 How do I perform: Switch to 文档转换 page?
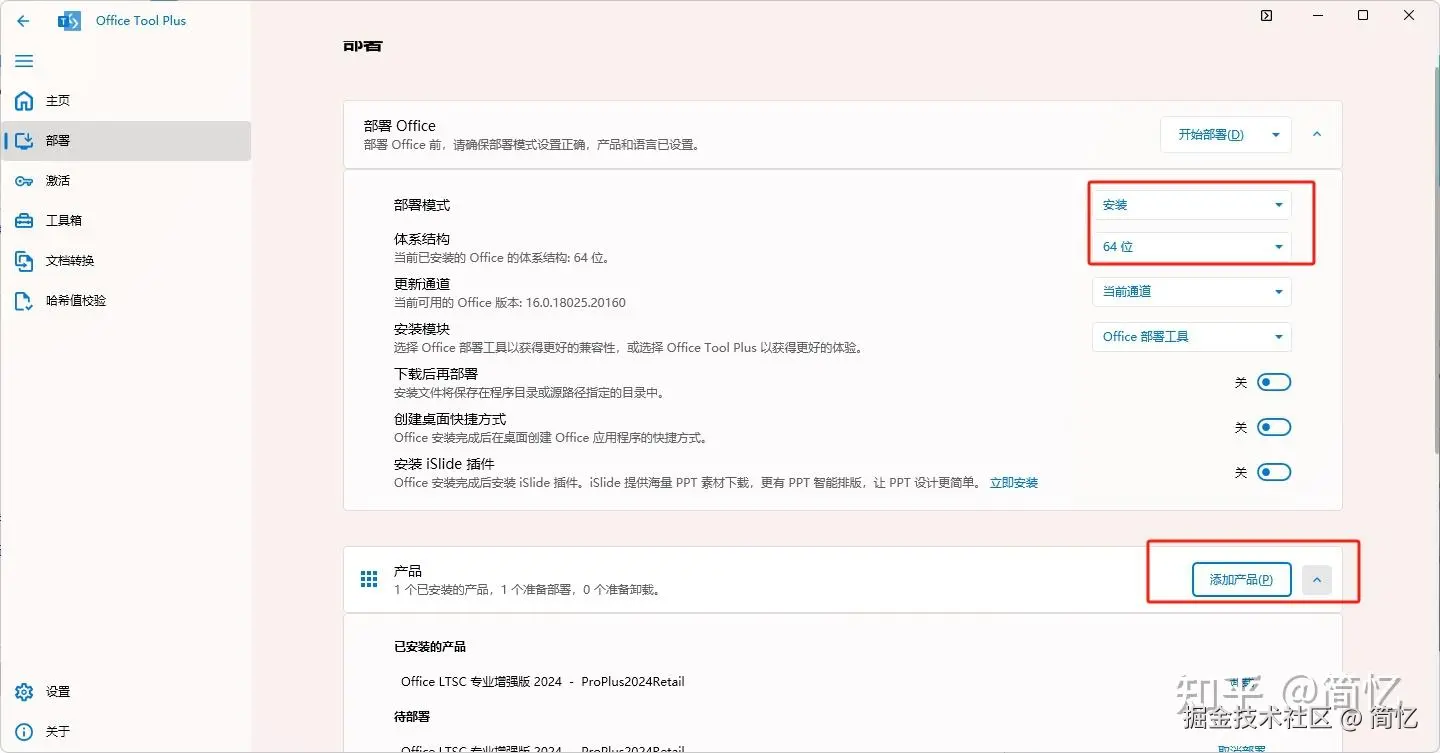pyautogui.click(x=126, y=261)
